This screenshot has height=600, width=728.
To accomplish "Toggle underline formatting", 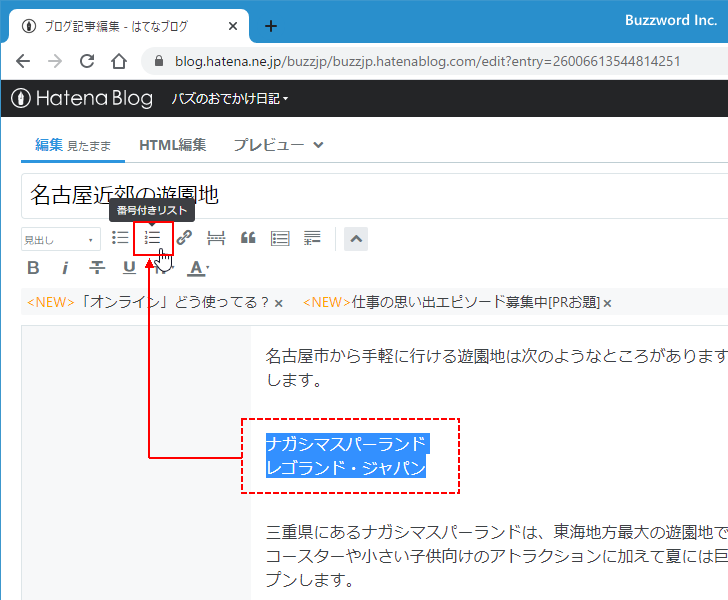I will point(129,268).
